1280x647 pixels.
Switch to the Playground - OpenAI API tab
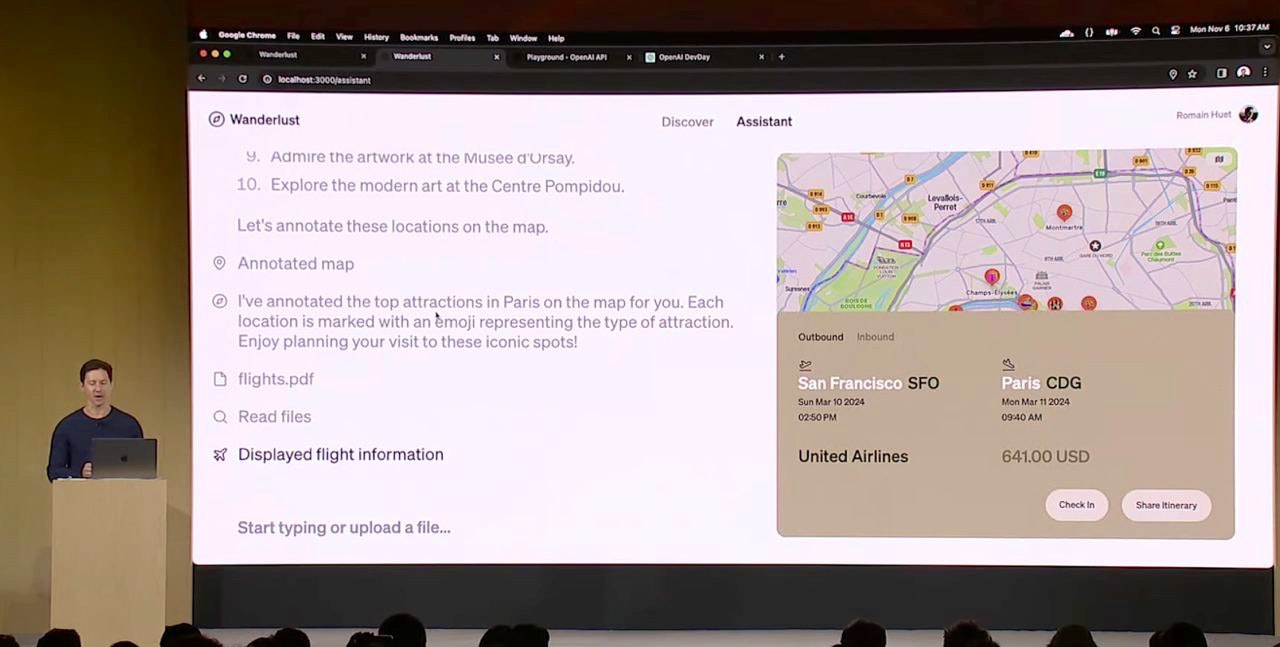pyautogui.click(x=566, y=57)
